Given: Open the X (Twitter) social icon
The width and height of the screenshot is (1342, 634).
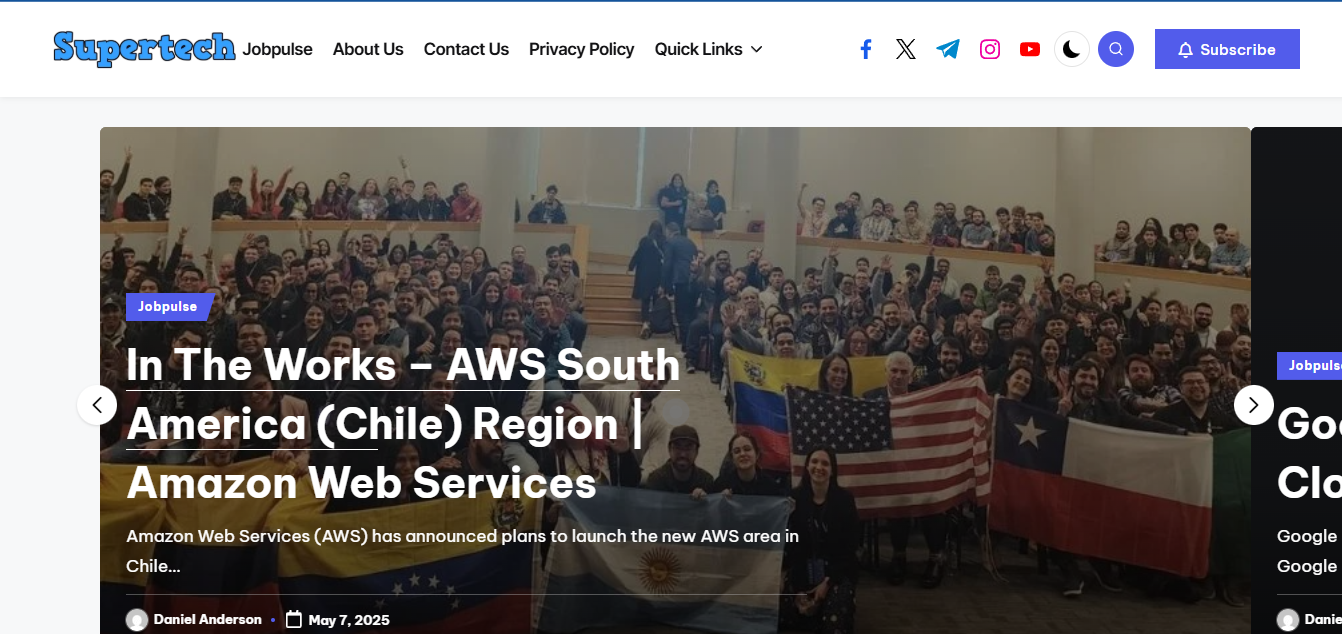Looking at the screenshot, I should coord(906,49).
